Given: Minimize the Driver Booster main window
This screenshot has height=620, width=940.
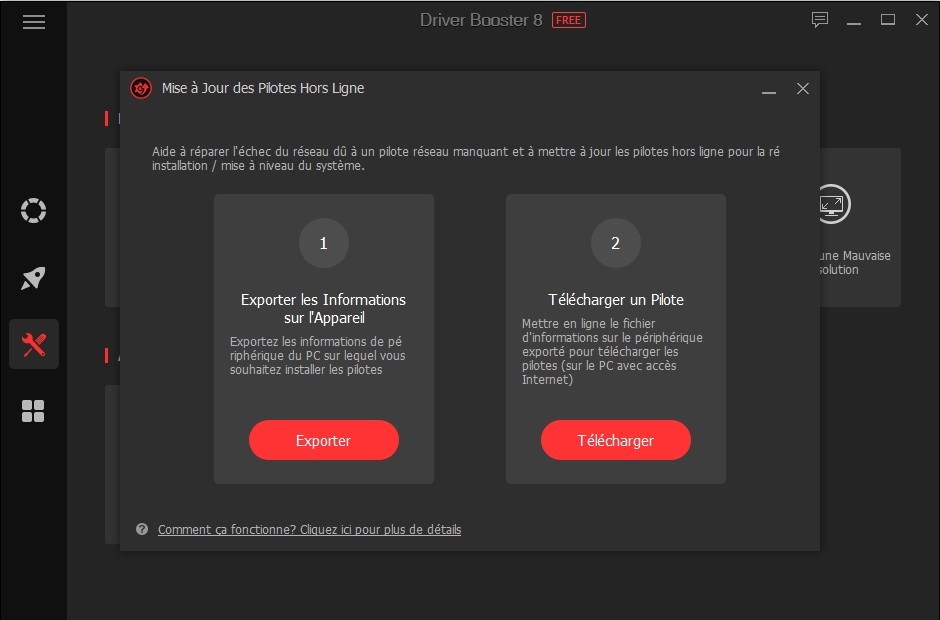Looking at the screenshot, I should 854,21.
